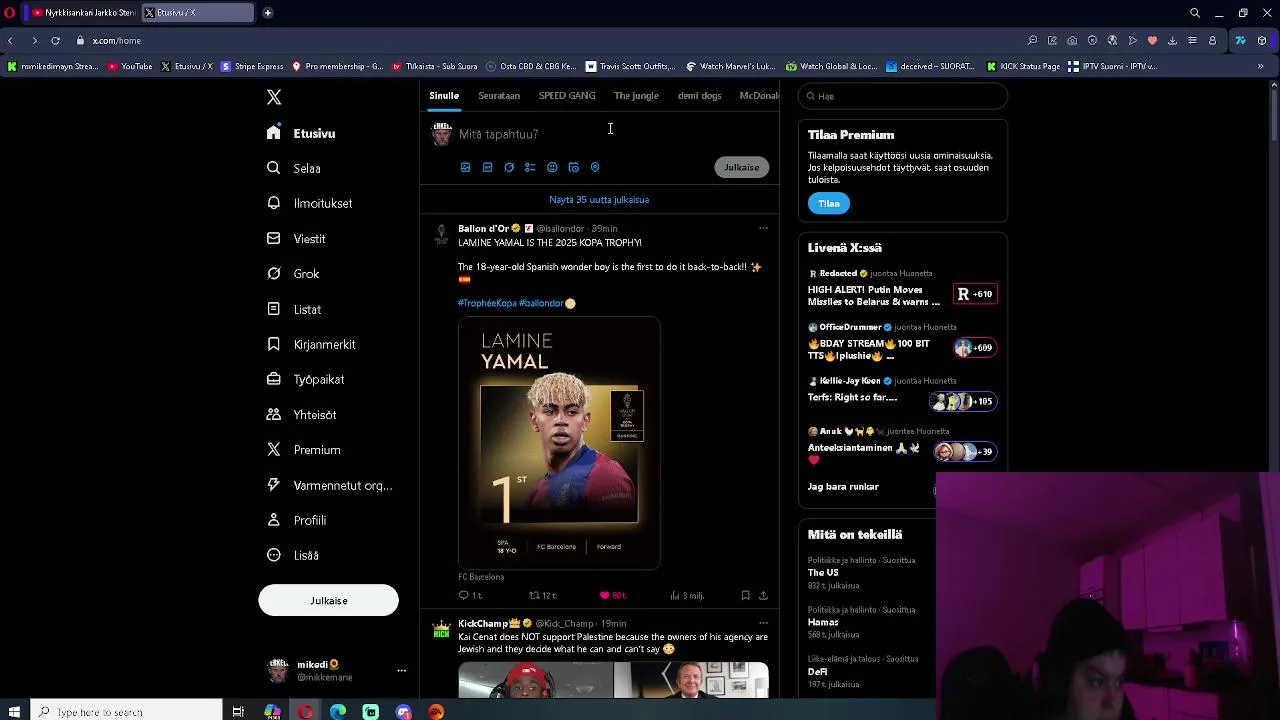Open Selaa (explore) in the sidebar
Image resolution: width=1280 pixels, height=720 pixels.
[294, 168]
